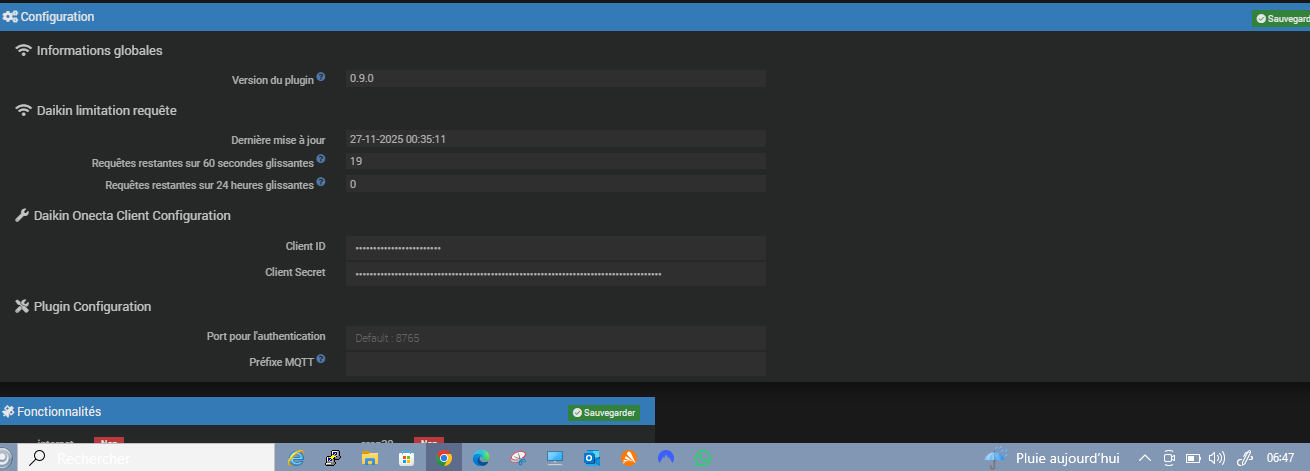This screenshot has width=1310, height=471.
Task: Open the monitor-shaped taskbar icon
Action: [x=555, y=458]
